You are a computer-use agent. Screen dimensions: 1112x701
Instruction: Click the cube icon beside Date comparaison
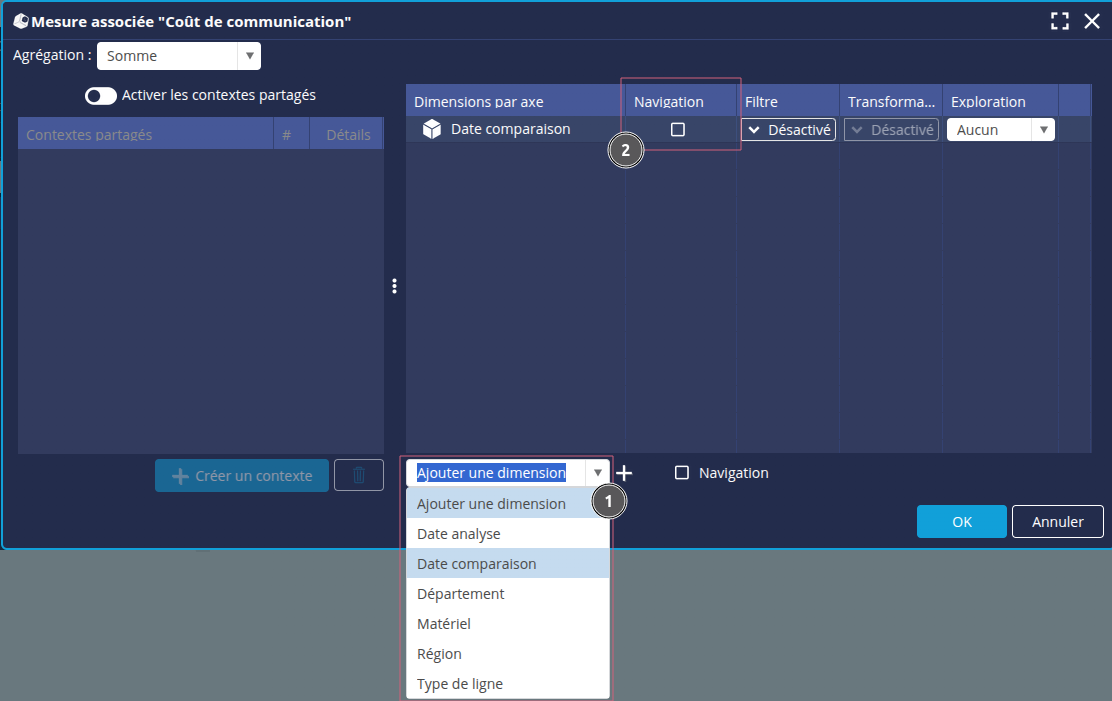(432, 129)
